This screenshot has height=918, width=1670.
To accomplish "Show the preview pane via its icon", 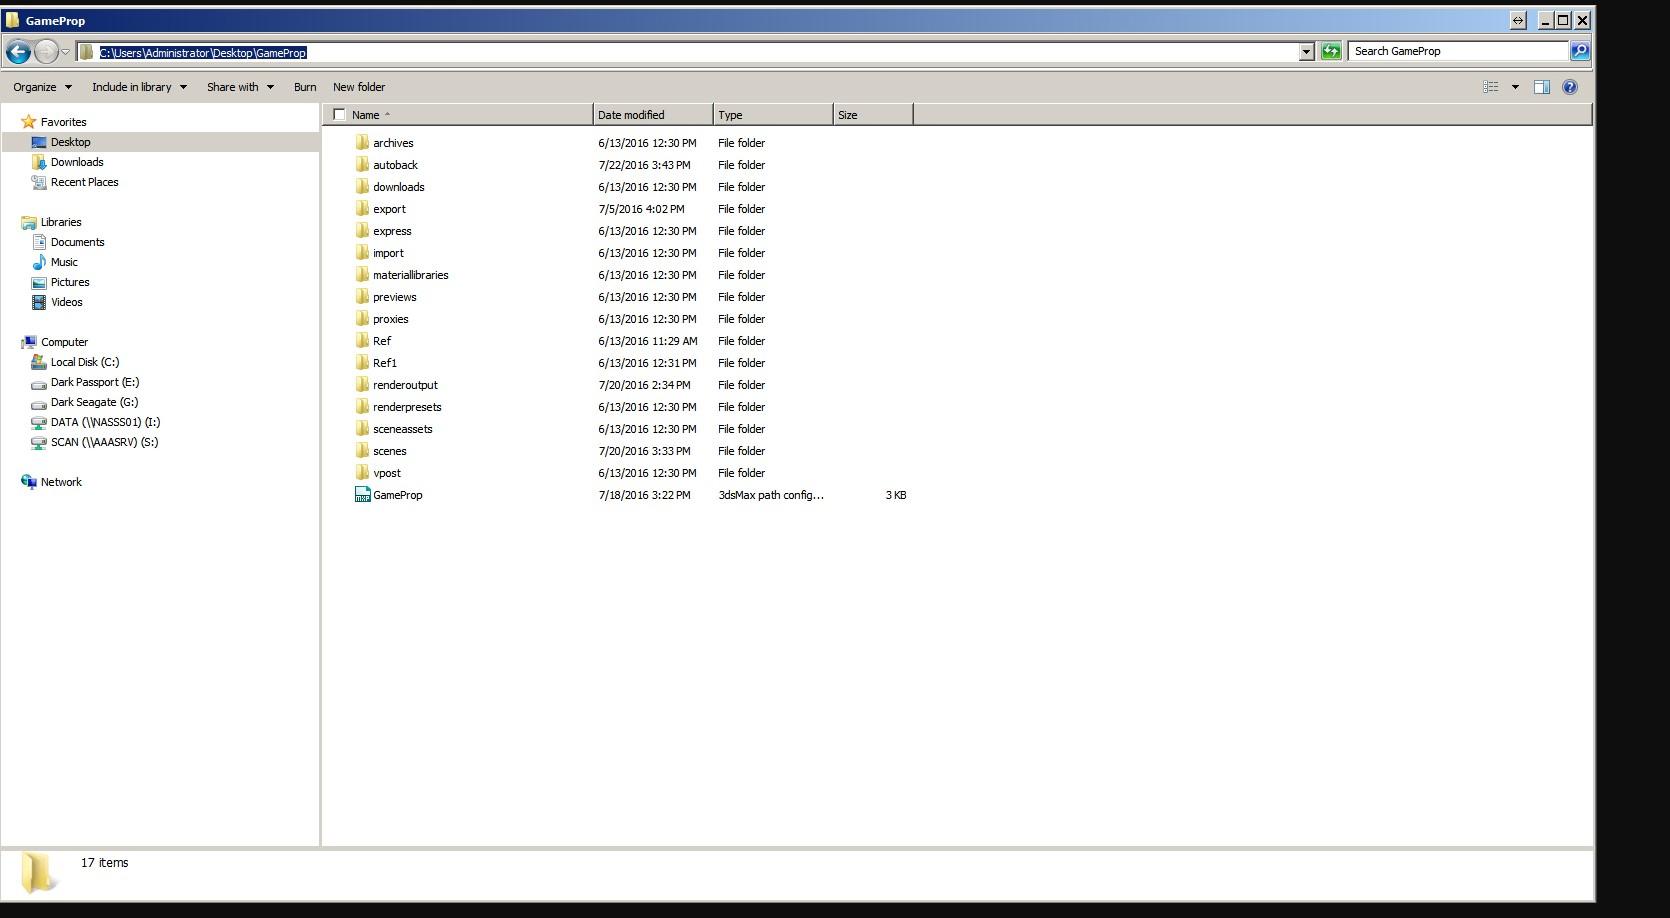I will coord(1541,87).
